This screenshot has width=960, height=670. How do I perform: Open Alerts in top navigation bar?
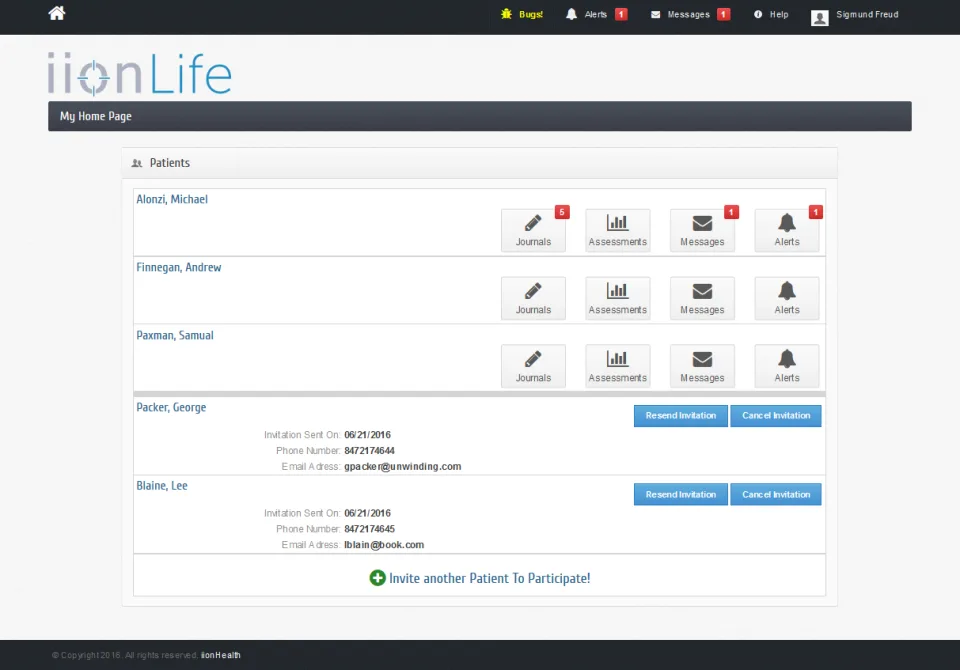[x=596, y=14]
